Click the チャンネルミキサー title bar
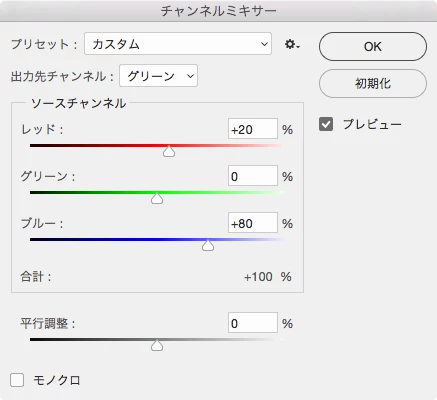 [x=218, y=11]
